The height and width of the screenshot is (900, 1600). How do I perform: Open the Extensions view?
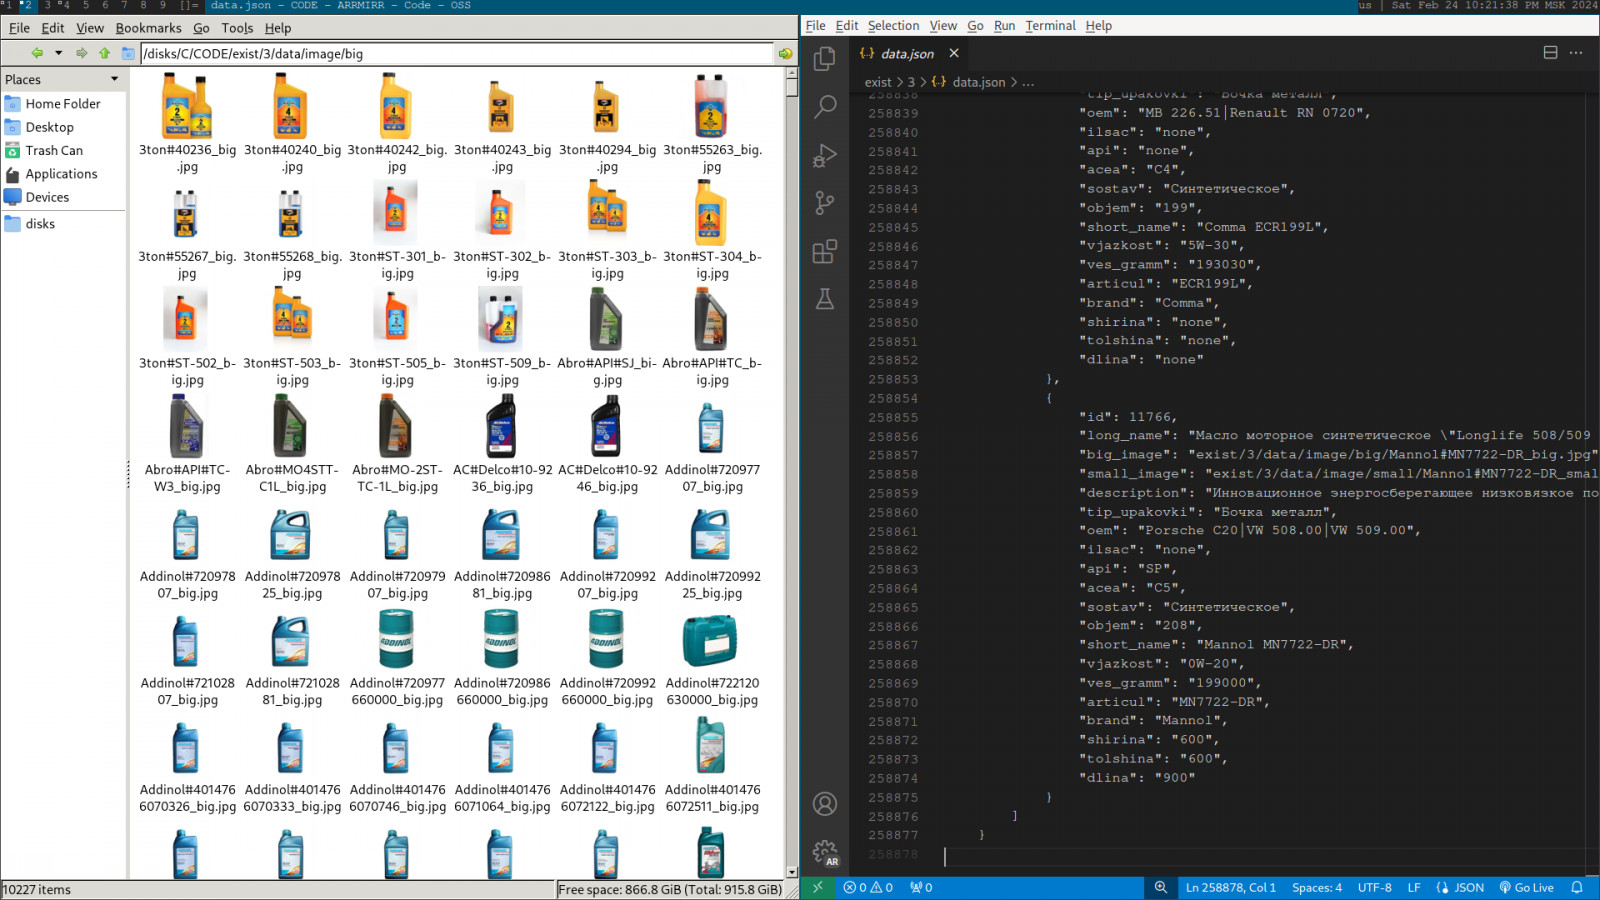825,251
